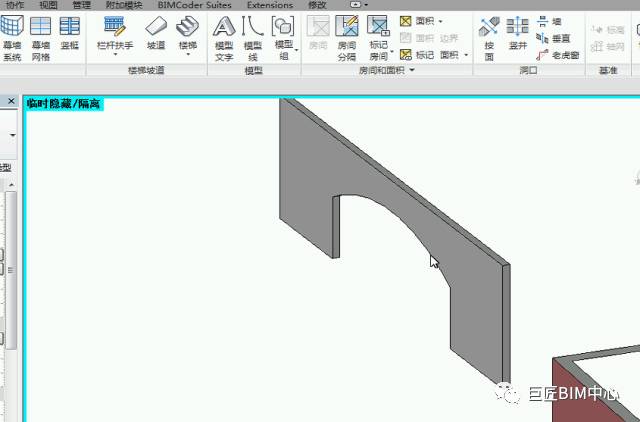Open the 视图 ribbon tab
This screenshot has width=640, height=422.
48,5
